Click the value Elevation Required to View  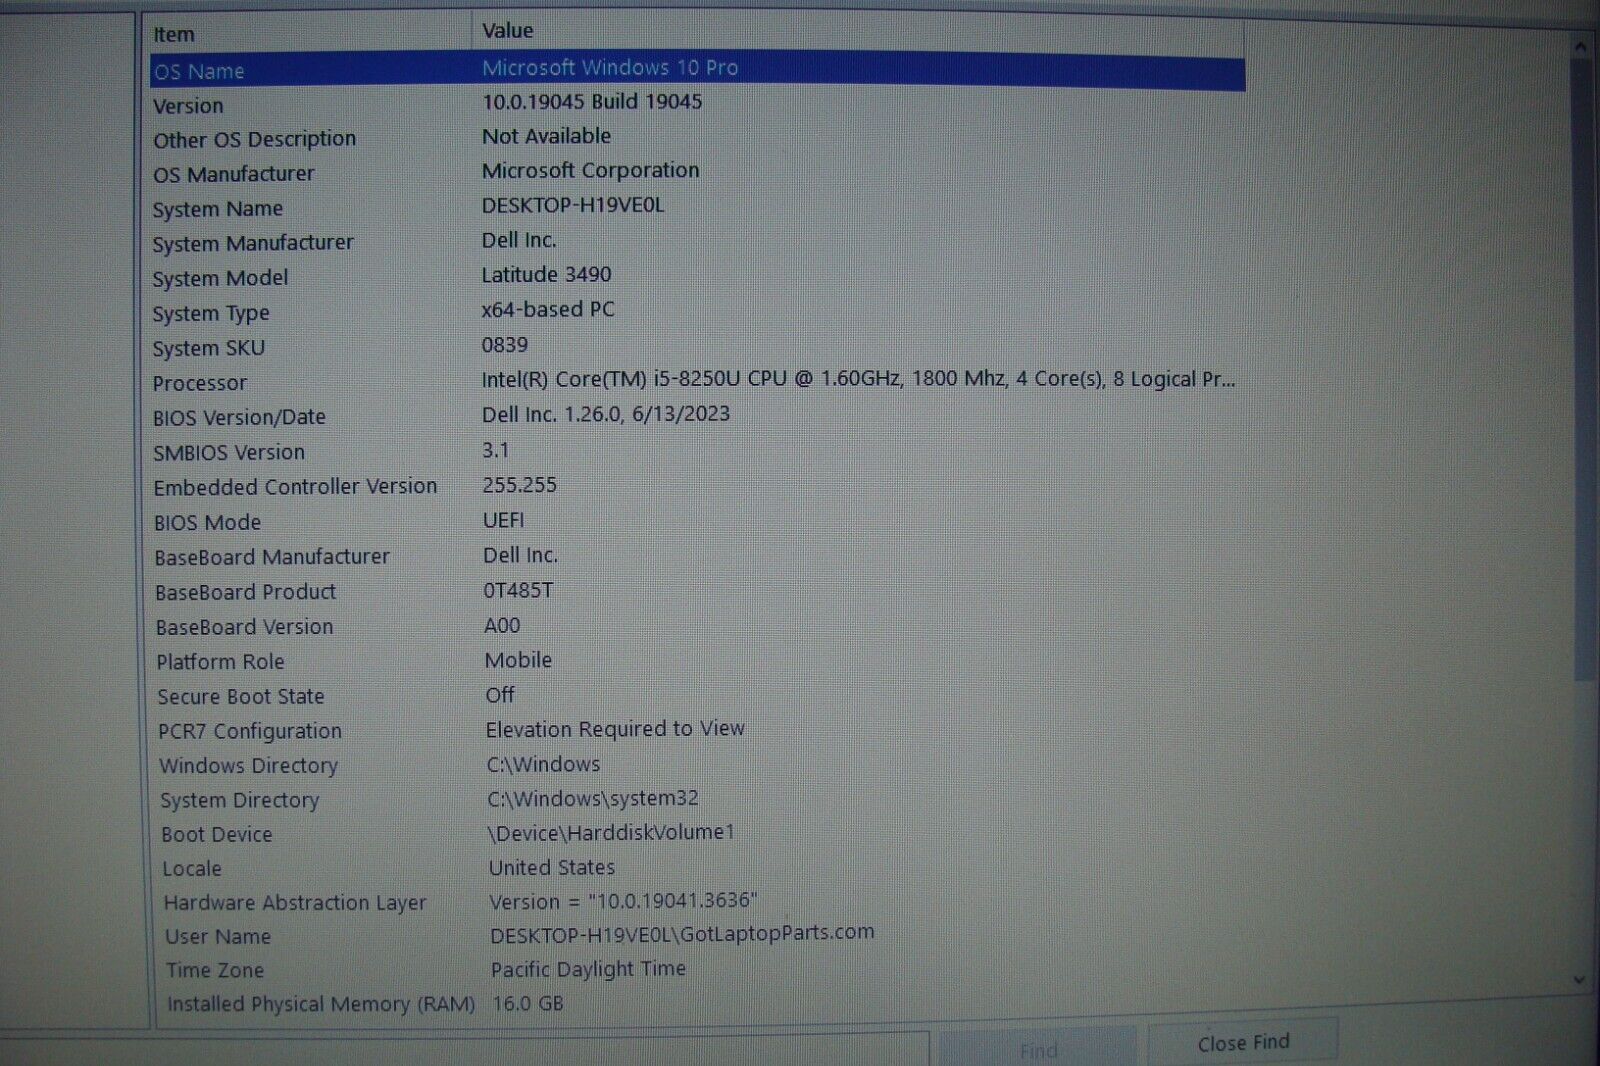click(615, 729)
